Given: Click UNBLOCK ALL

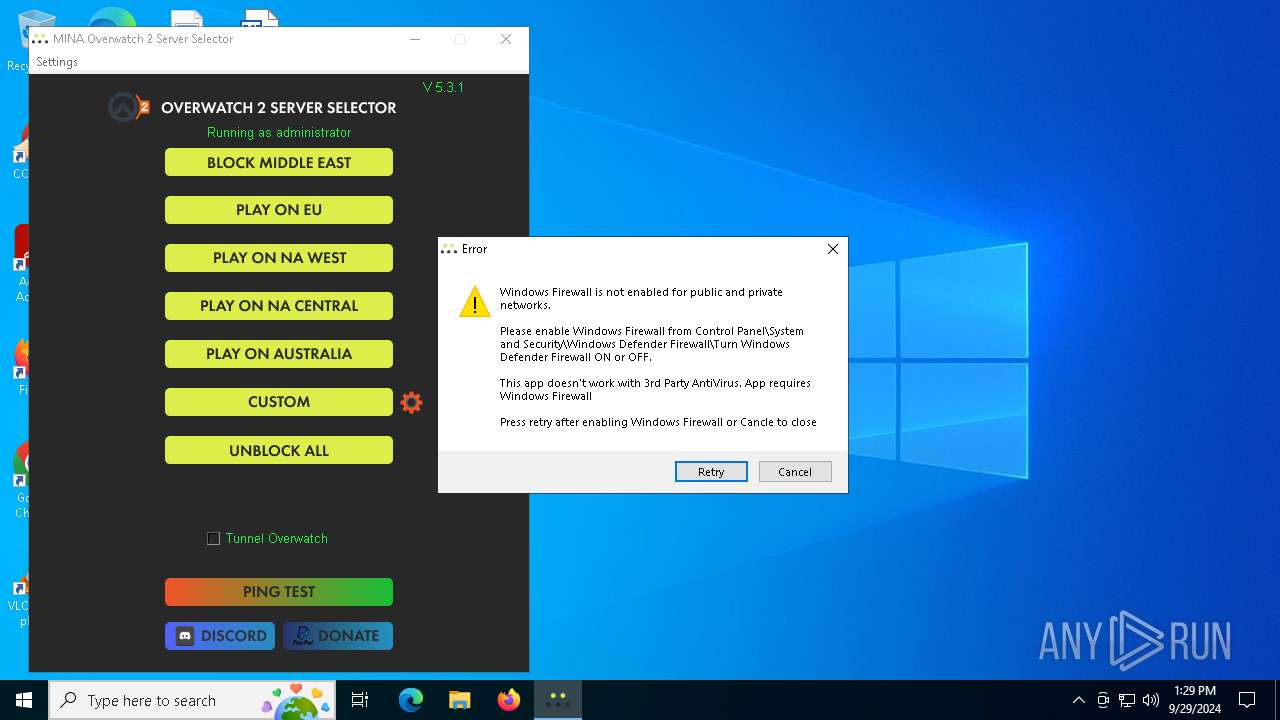Looking at the screenshot, I should pos(279,450).
